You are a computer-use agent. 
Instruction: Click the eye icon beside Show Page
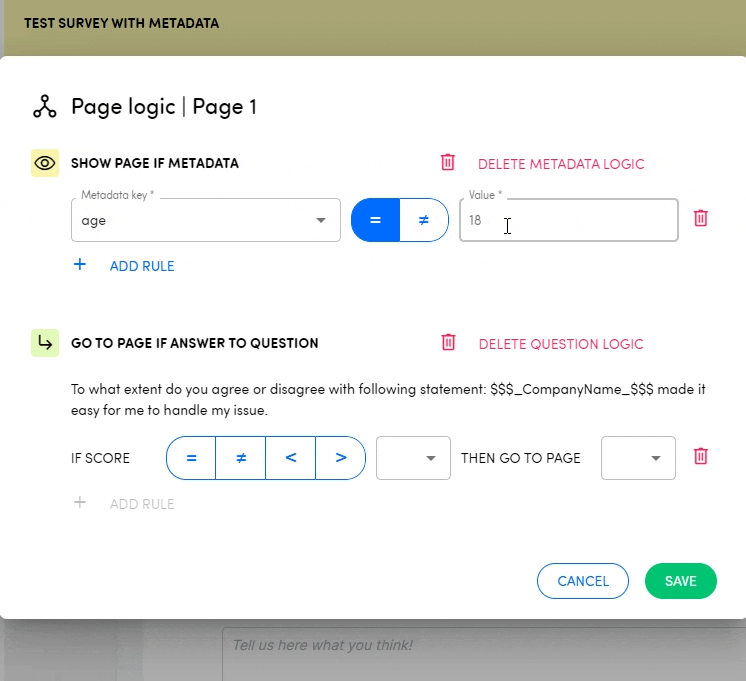(x=45, y=163)
